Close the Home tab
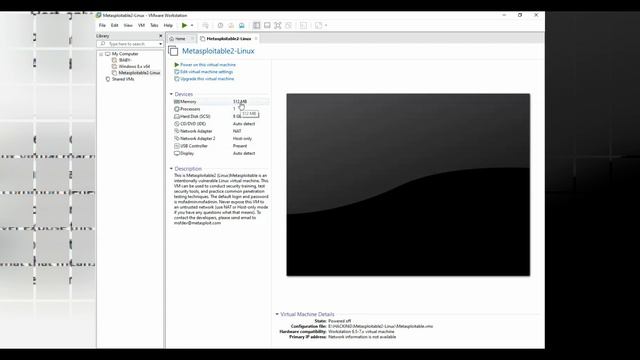The height and width of the screenshot is (360, 640). point(192,39)
